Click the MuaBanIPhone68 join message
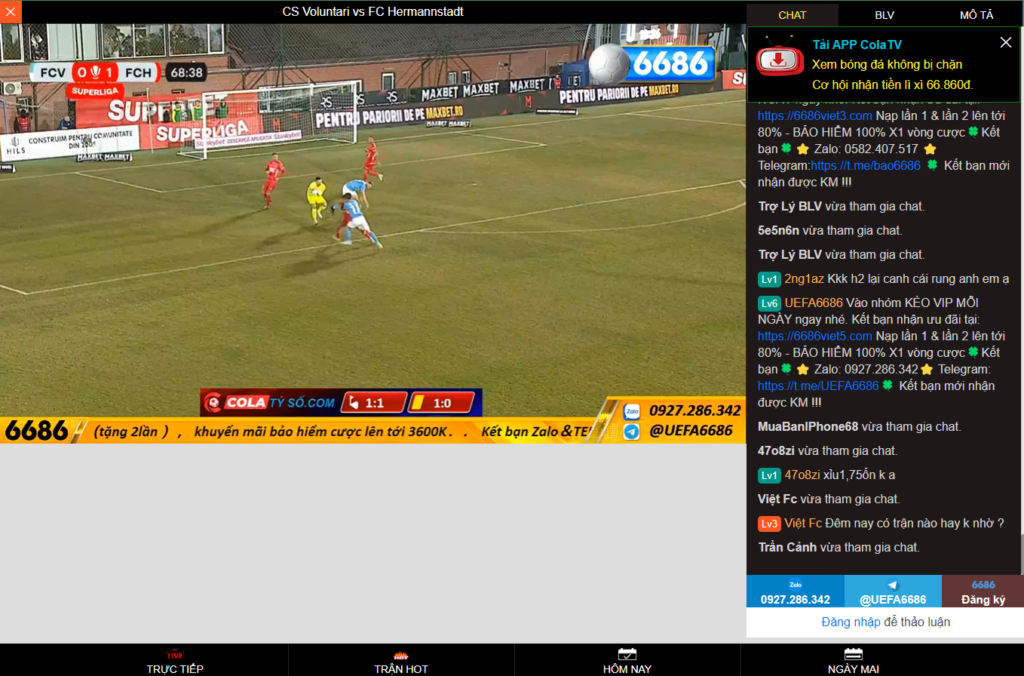Viewport: 1024px width, 676px height. tap(859, 427)
